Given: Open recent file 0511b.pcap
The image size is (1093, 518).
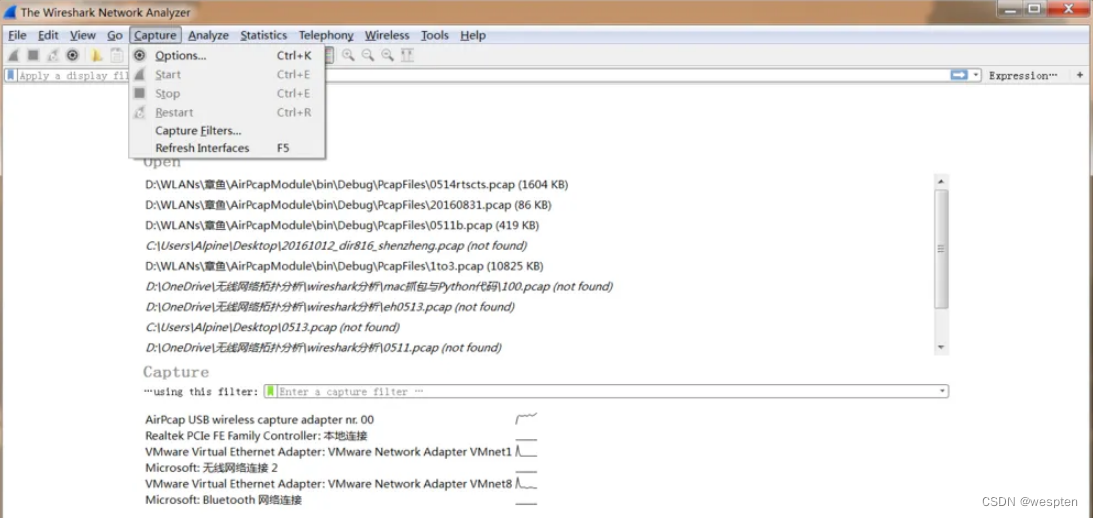Looking at the screenshot, I should (x=342, y=225).
